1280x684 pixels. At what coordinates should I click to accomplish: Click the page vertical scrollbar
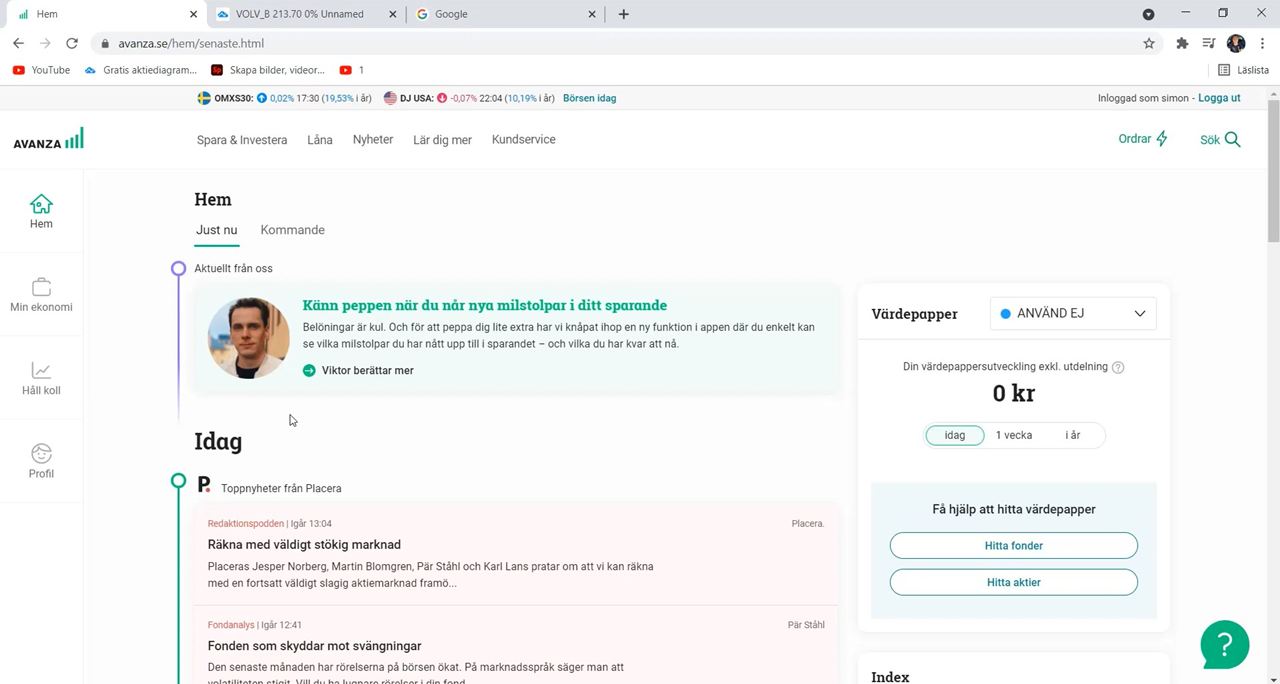(x=1273, y=170)
